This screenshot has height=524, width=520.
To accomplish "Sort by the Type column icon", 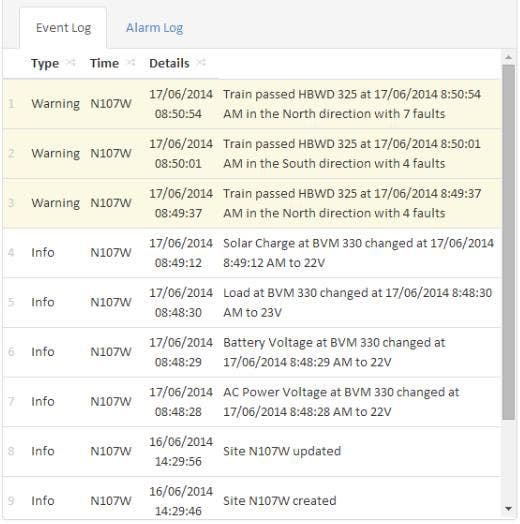I will click(x=71, y=62).
